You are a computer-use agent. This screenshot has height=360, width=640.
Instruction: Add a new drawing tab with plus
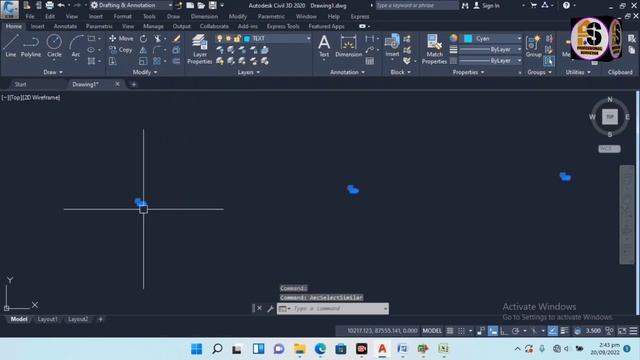tap(133, 84)
